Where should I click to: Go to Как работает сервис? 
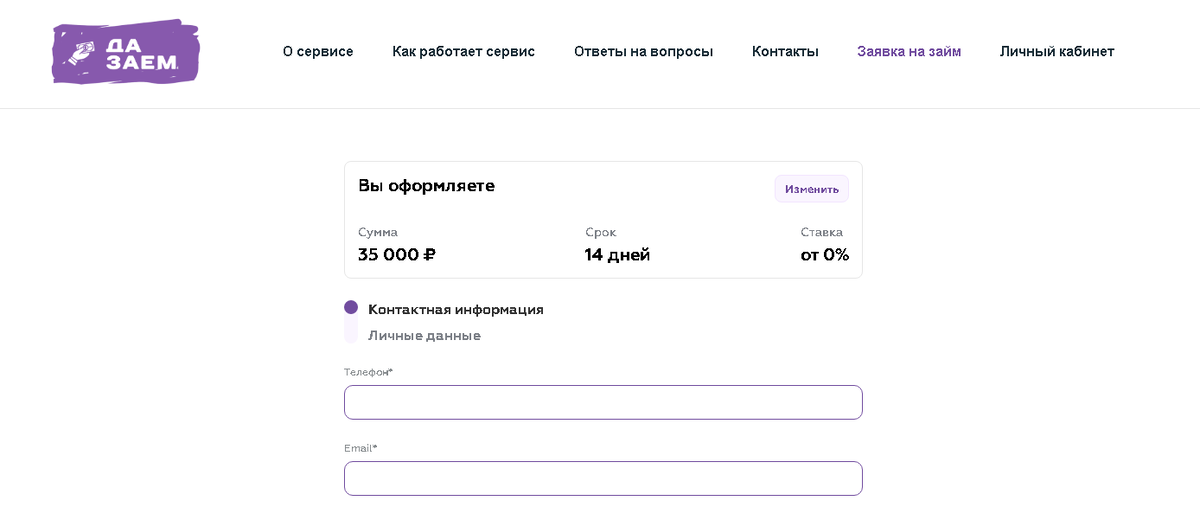(463, 51)
